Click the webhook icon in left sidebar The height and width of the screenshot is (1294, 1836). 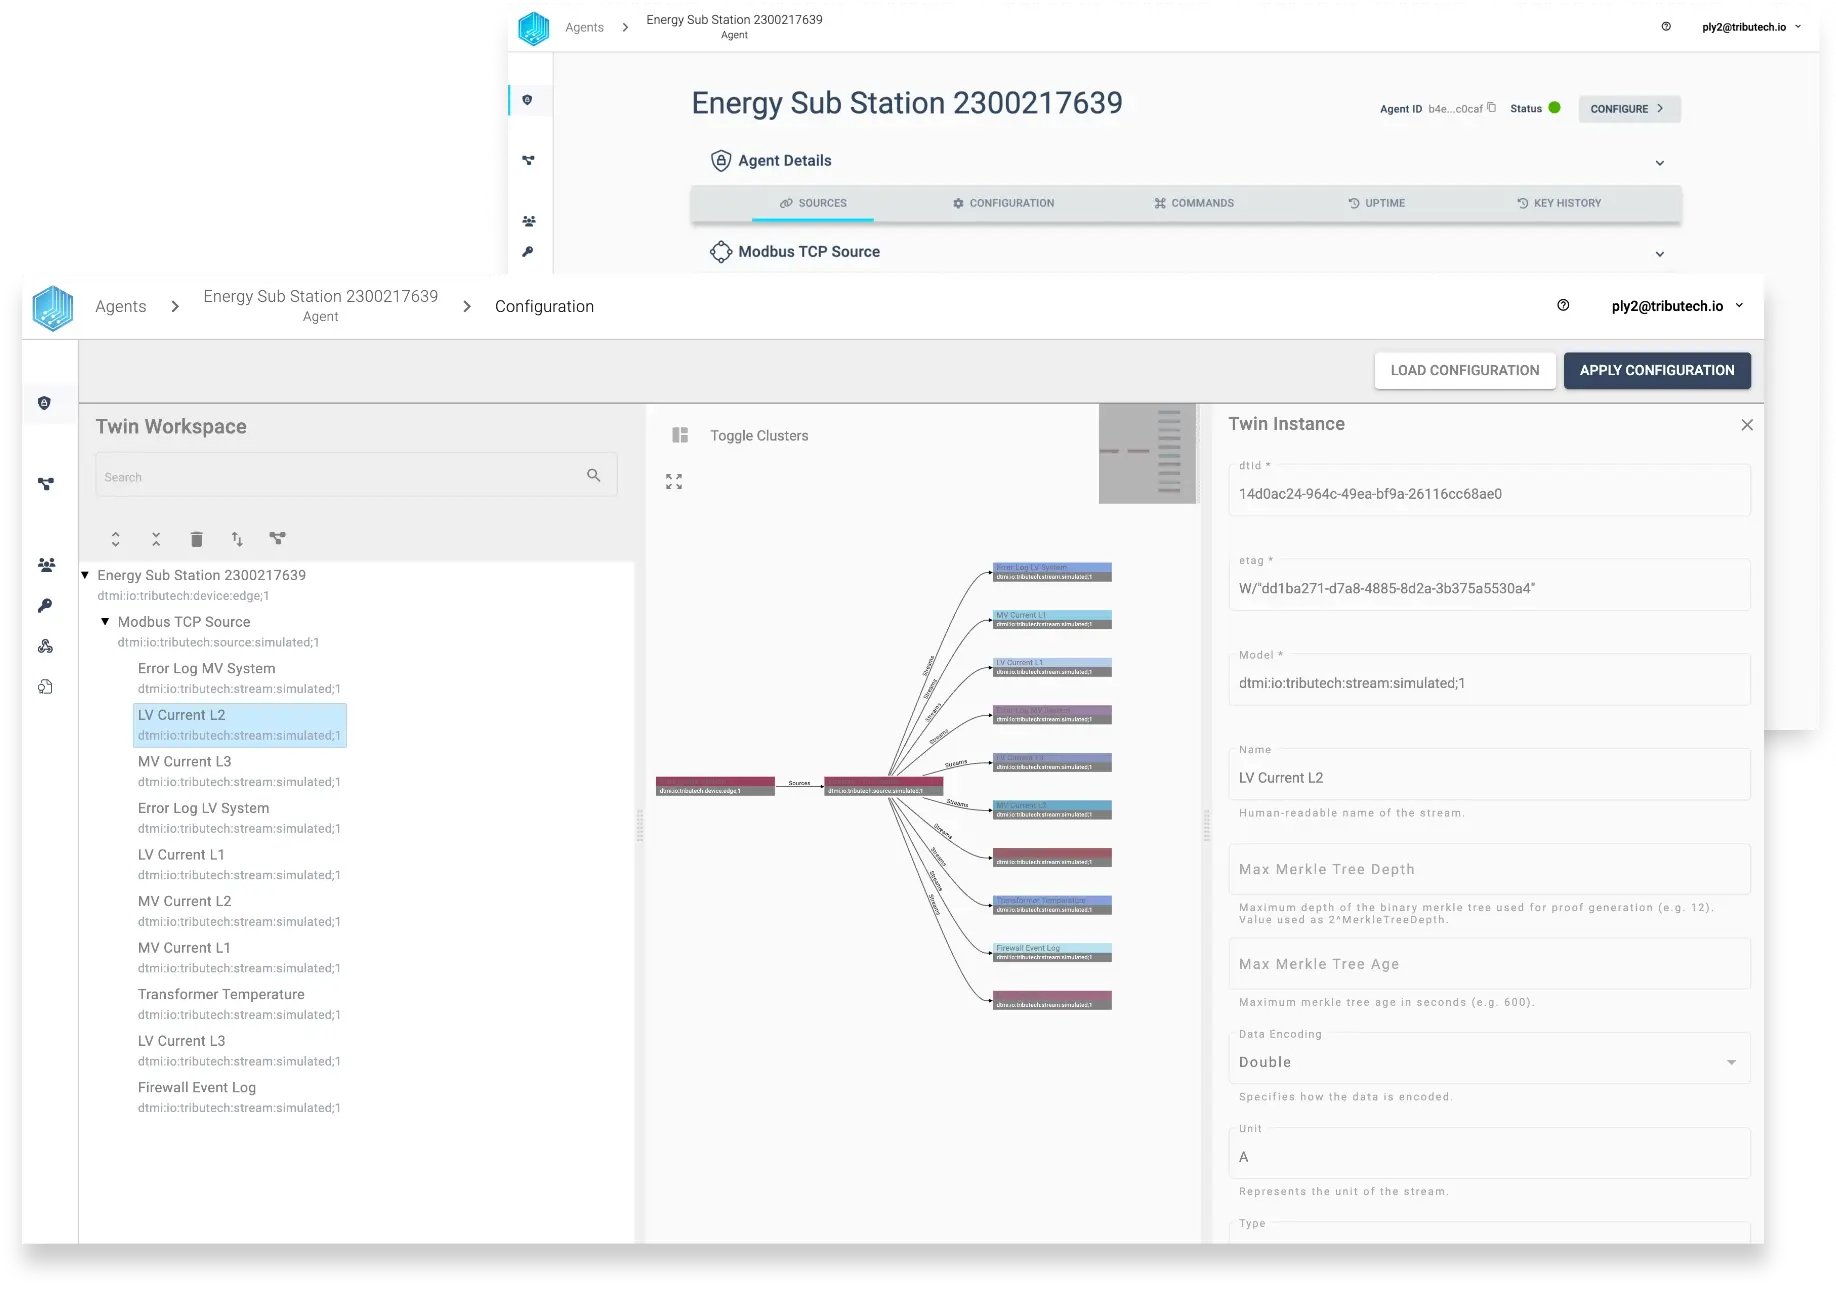click(x=45, y=647)
